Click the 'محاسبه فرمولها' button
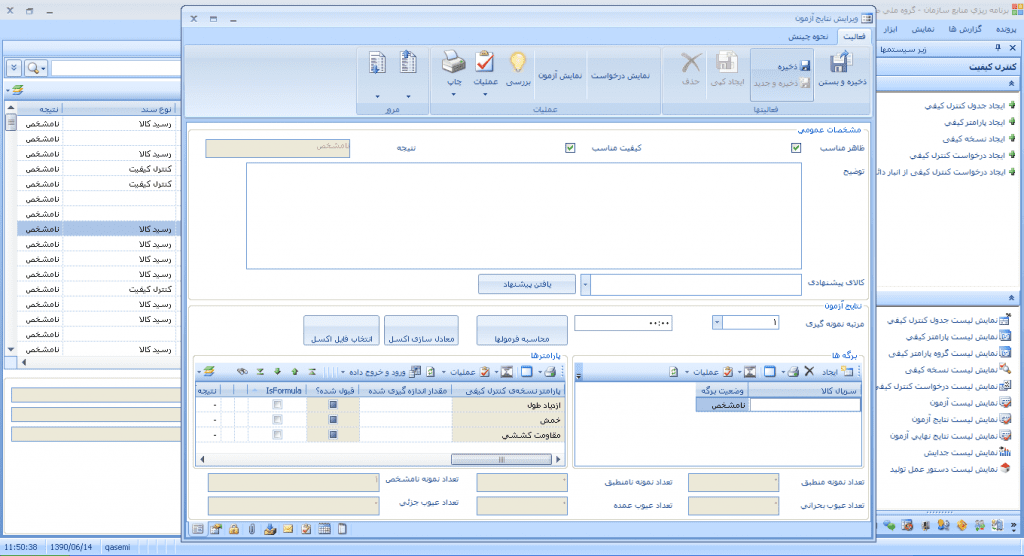This screenshot has width=1024, height=556. pos(522,340)
